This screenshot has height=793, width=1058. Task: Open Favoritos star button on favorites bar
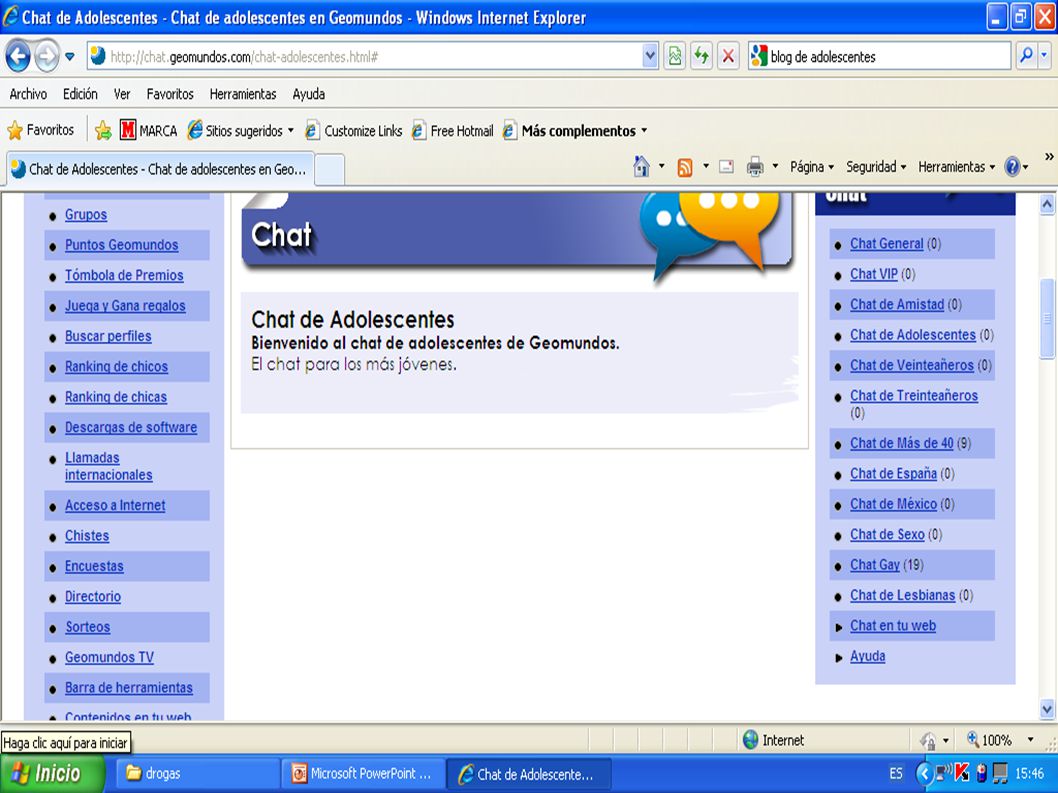pos(40,130)
